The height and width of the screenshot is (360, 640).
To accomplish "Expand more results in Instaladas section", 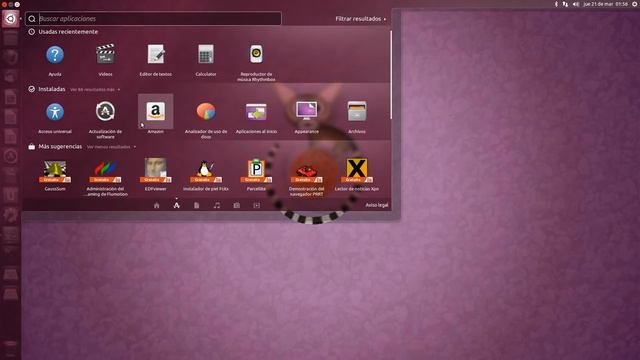I will (95, 89).
